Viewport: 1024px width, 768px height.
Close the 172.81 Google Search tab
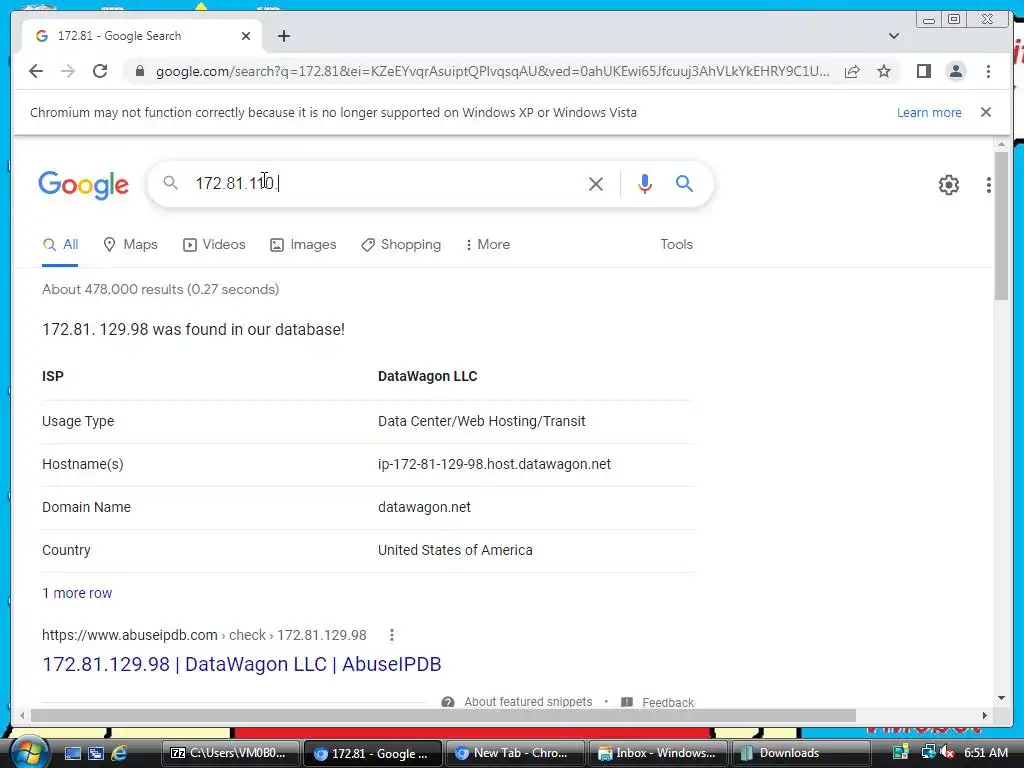tap(246, 36)
